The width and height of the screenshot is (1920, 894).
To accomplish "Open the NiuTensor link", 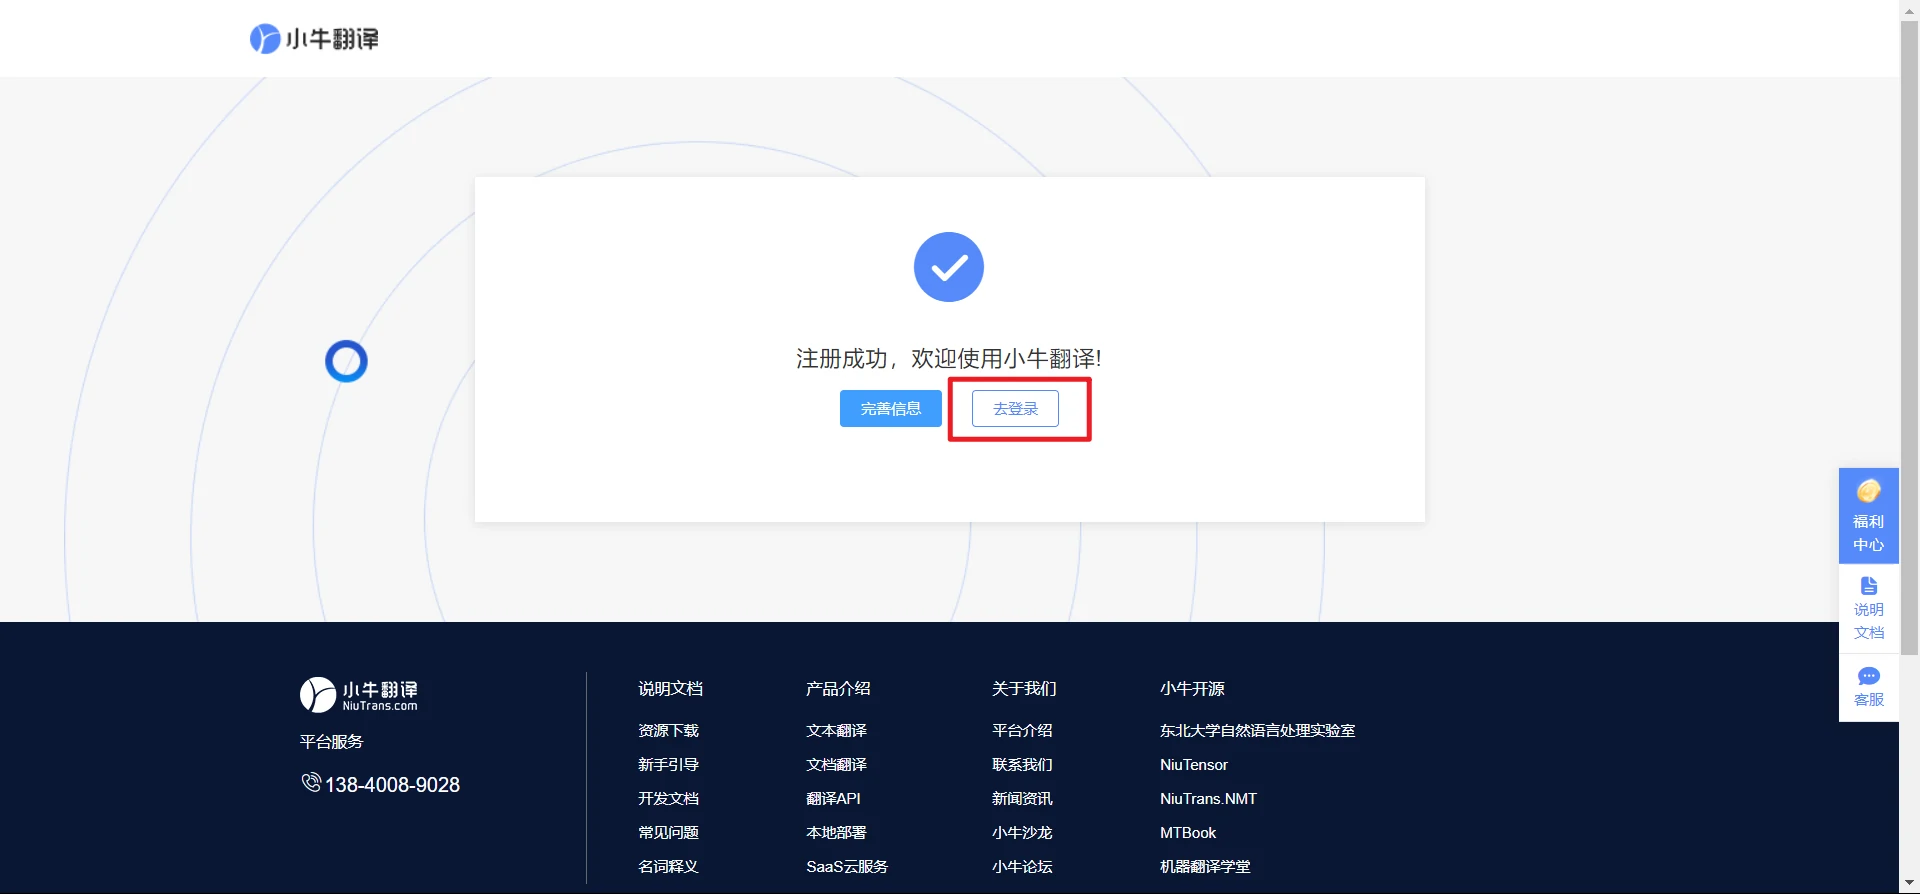I will pos(1194,765).
